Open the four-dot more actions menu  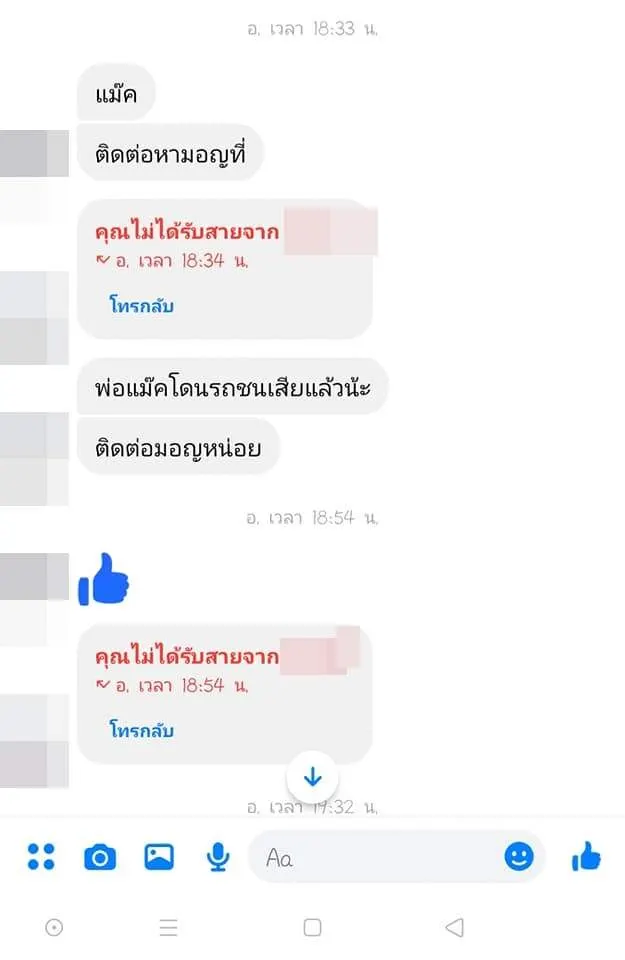coord(41,857)
